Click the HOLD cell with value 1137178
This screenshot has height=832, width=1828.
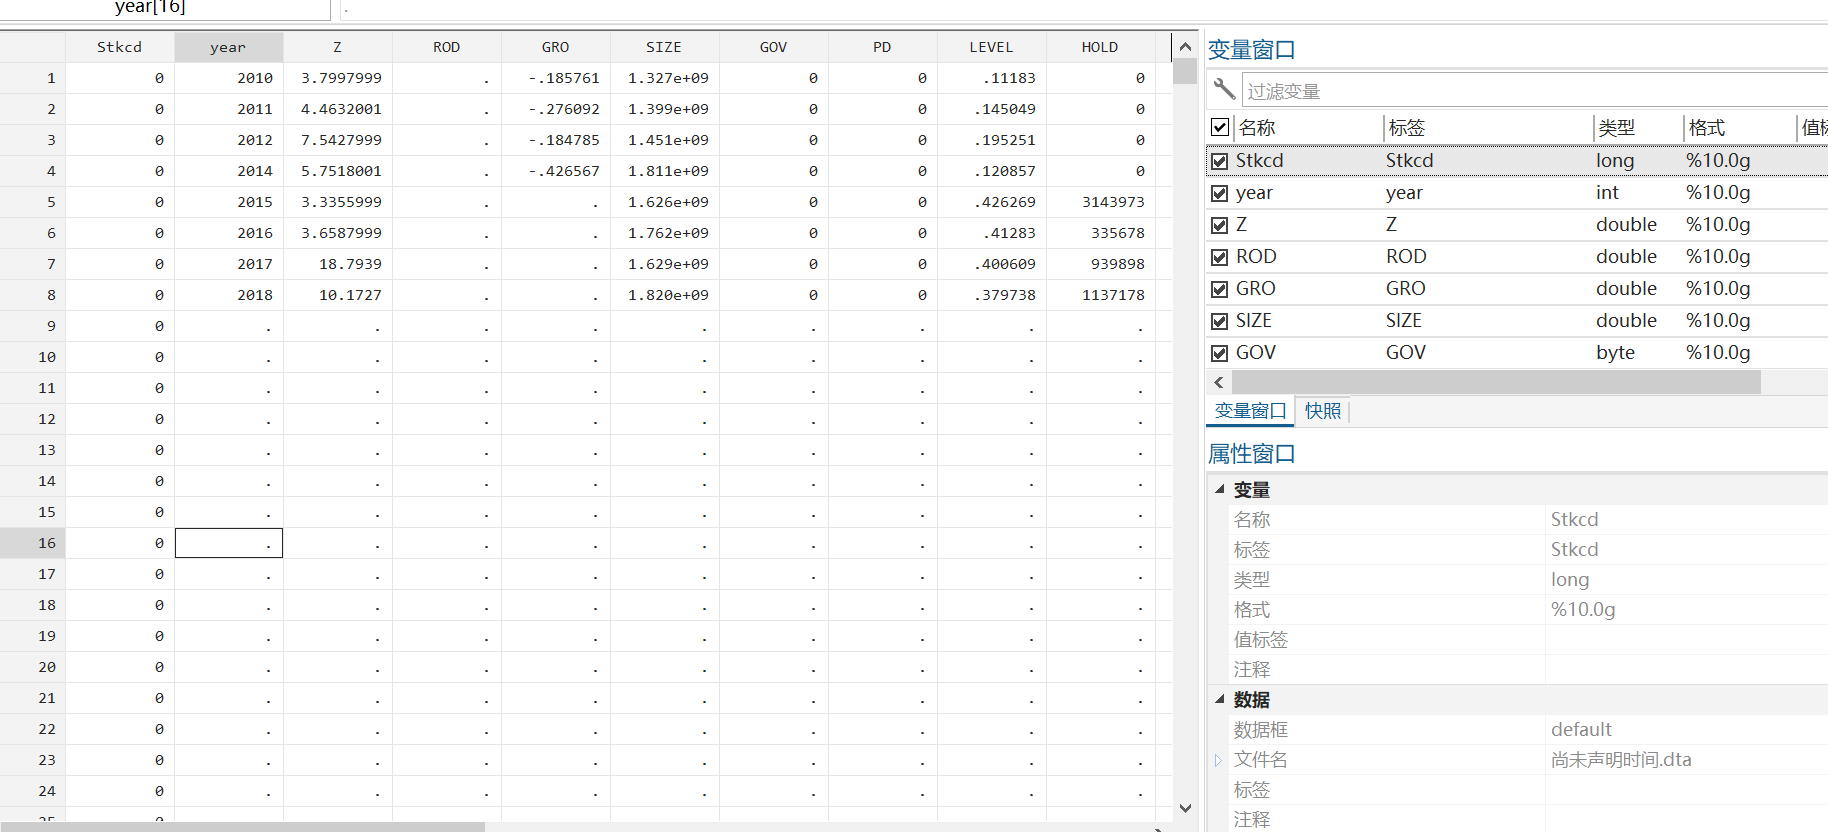click(1101, 295)
